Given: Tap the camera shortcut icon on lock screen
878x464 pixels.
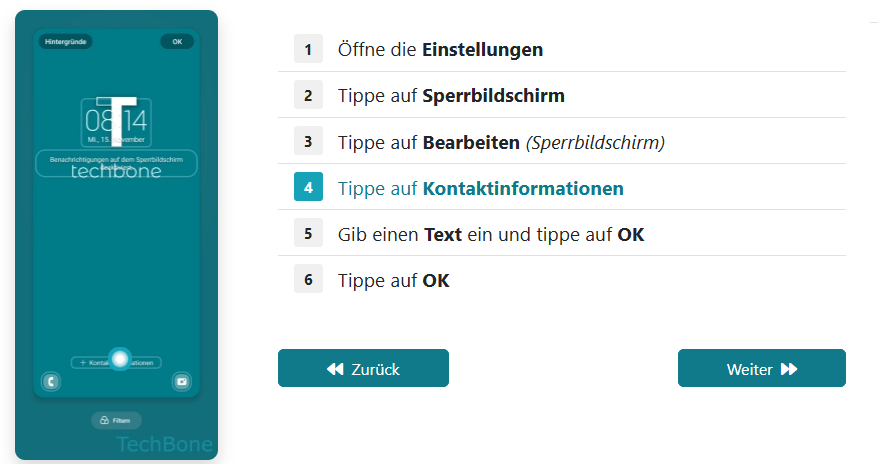Looking at the screenshot, I should (x=181, y=381).
